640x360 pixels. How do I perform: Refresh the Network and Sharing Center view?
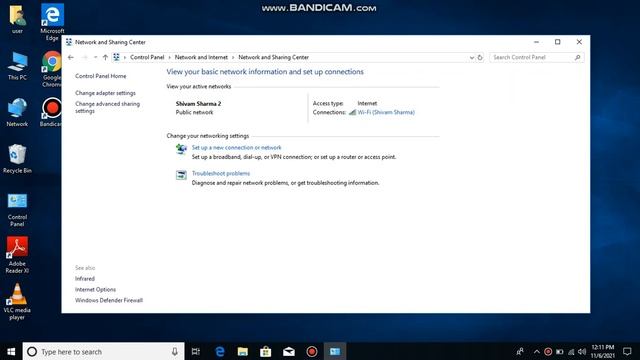[x=480, y=58]
